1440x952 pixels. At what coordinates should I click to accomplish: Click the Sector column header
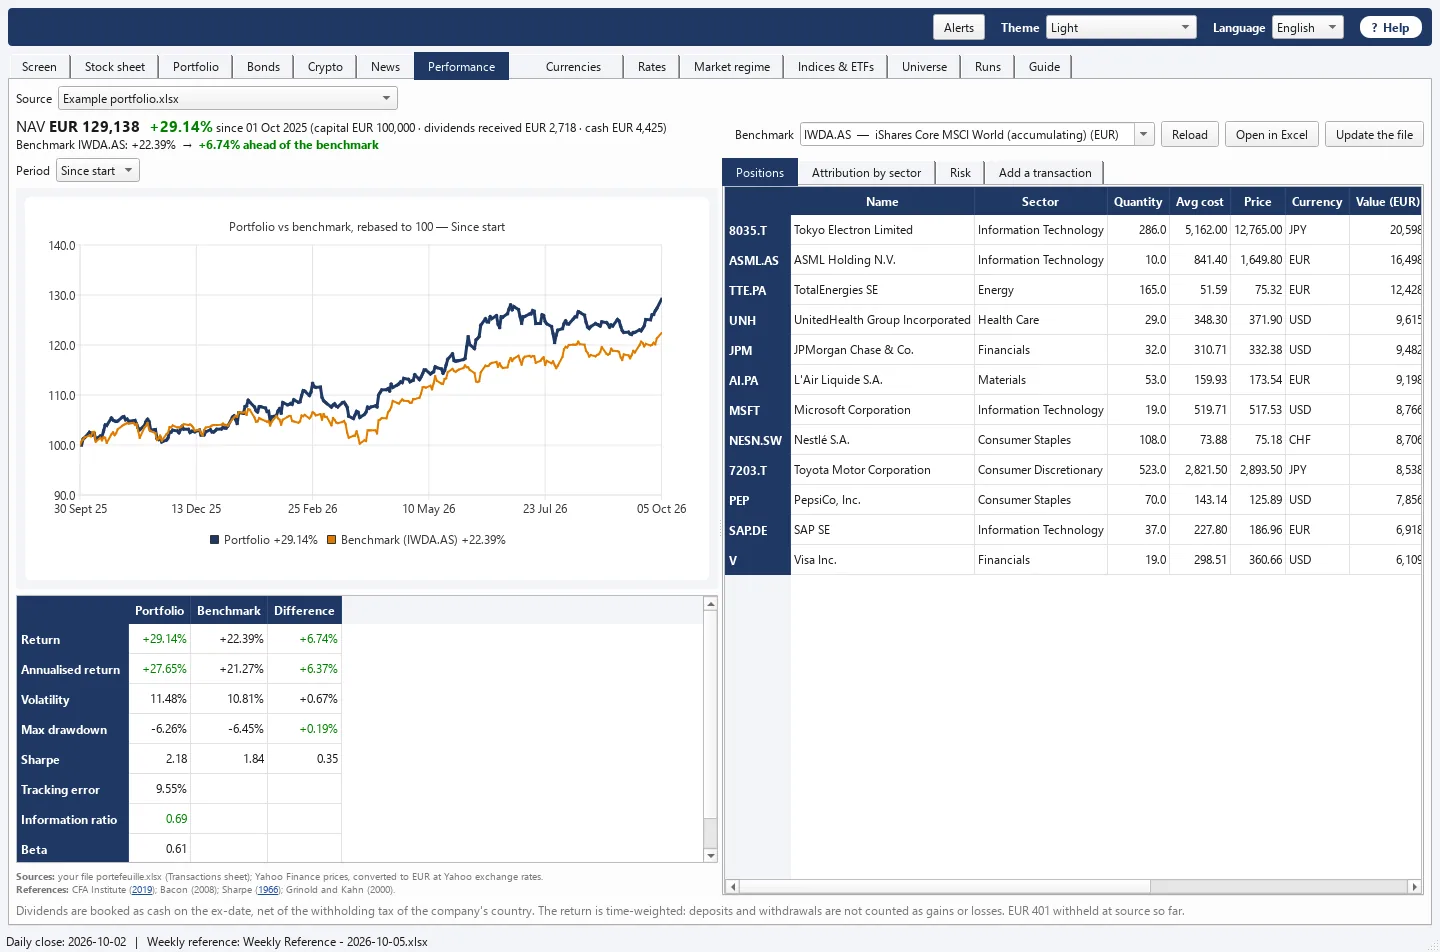(x=1040, y=202)
